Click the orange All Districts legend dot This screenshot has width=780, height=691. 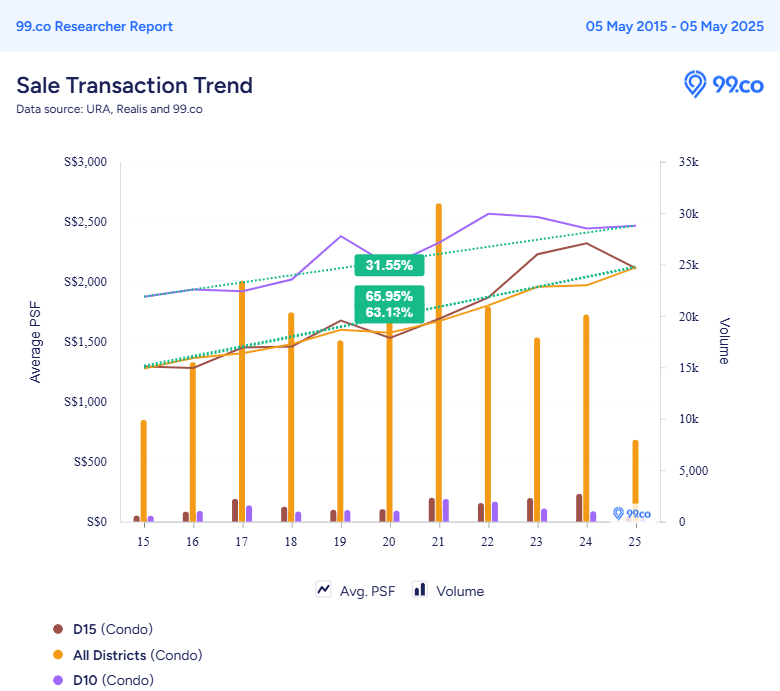point(58,655)
